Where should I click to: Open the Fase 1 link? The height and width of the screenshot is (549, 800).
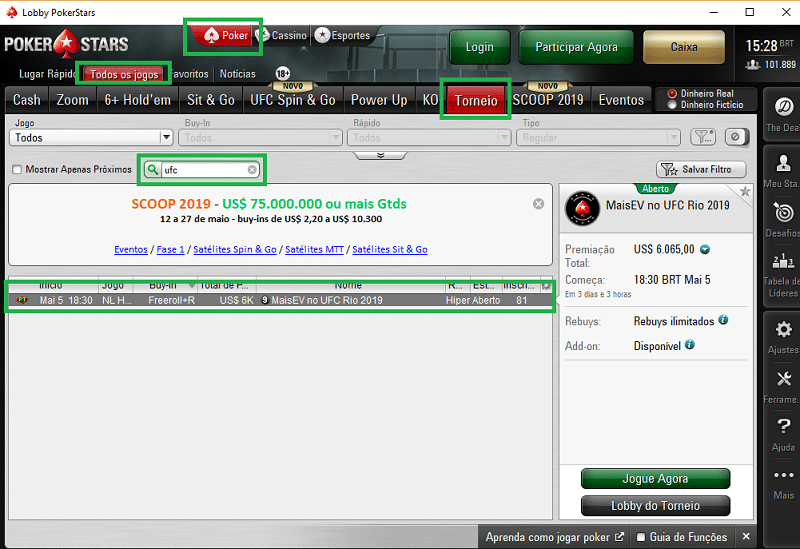pos(170,249)
